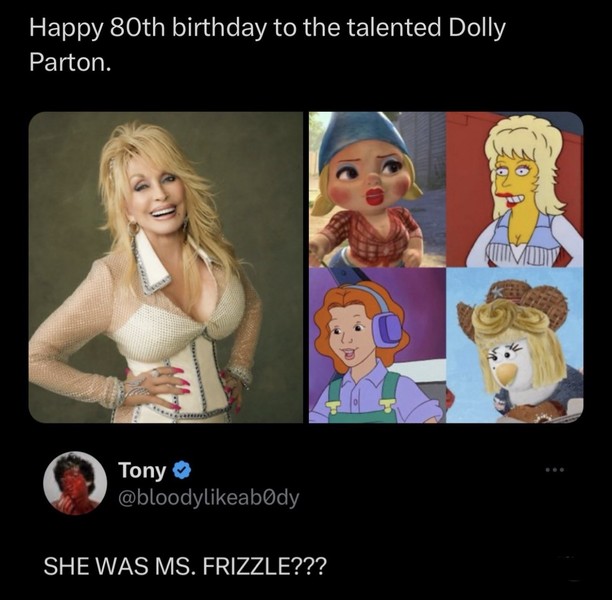Click the display name Tony
The image size is (612, 600).
(x=141, y=470)
